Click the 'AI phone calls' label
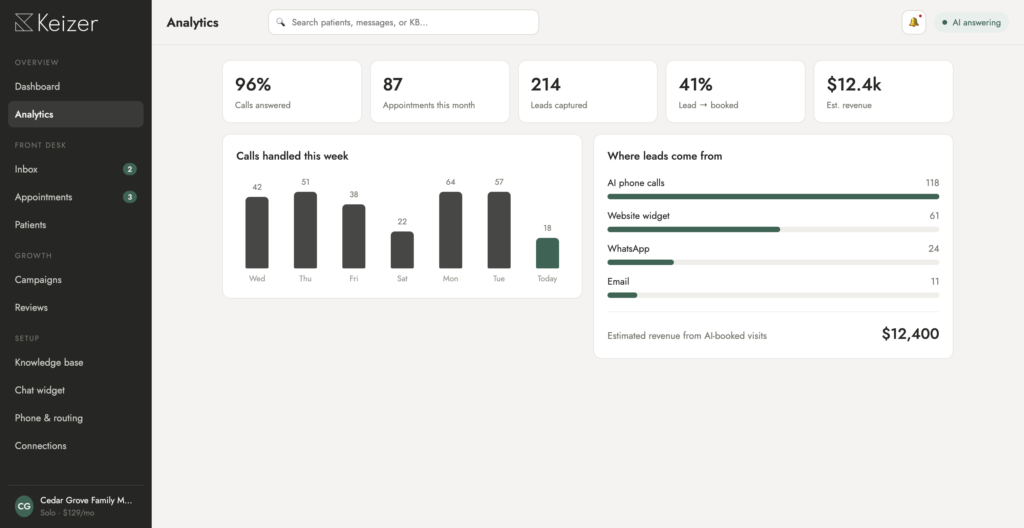 click(x=635, y=183)
